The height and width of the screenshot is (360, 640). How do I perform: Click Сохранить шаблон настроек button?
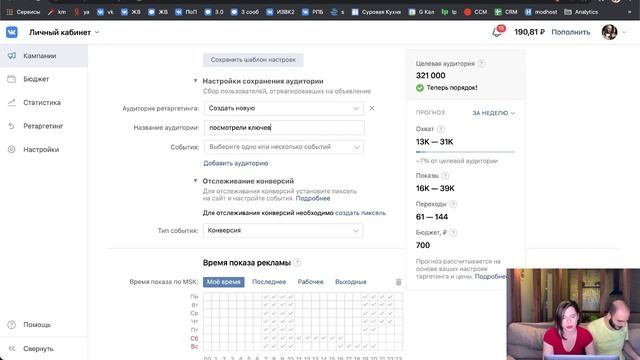[253, 60]
